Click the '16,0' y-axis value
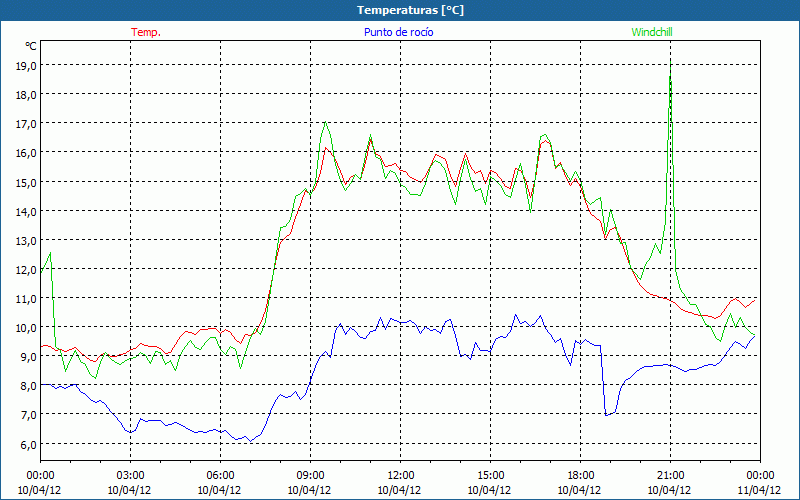The image size is (800, 500). click(x=26, y=153)
